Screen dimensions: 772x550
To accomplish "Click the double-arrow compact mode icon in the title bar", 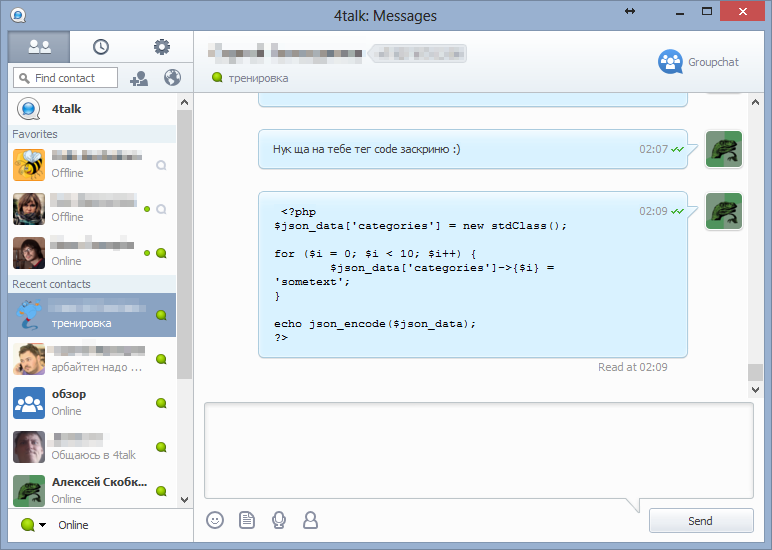I will tap(630, 11).
